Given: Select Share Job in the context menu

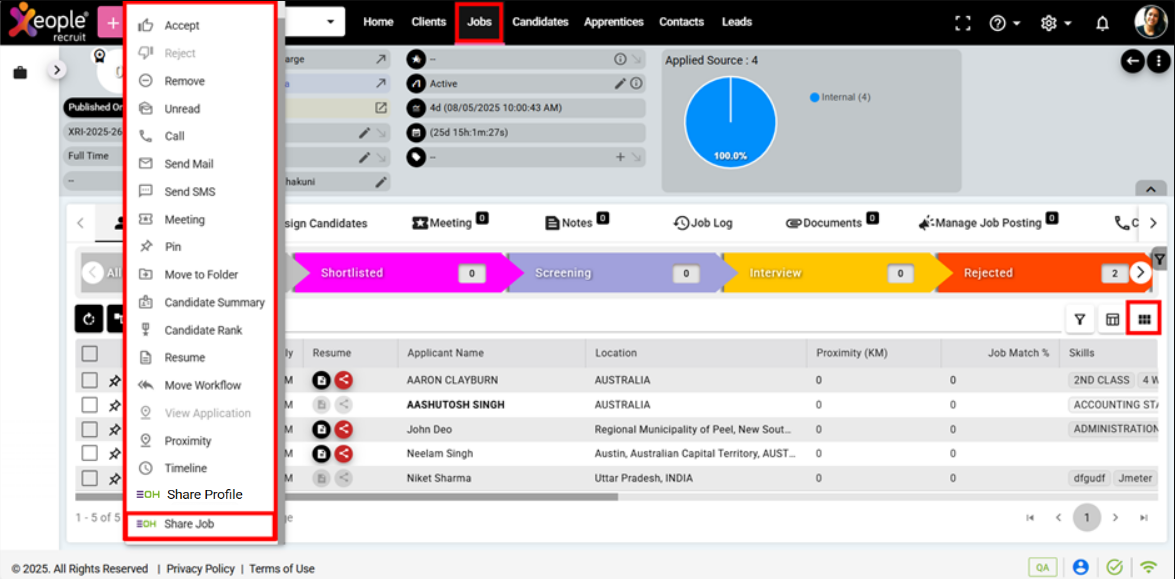Looking at the screenshot, I should [189, 524].
